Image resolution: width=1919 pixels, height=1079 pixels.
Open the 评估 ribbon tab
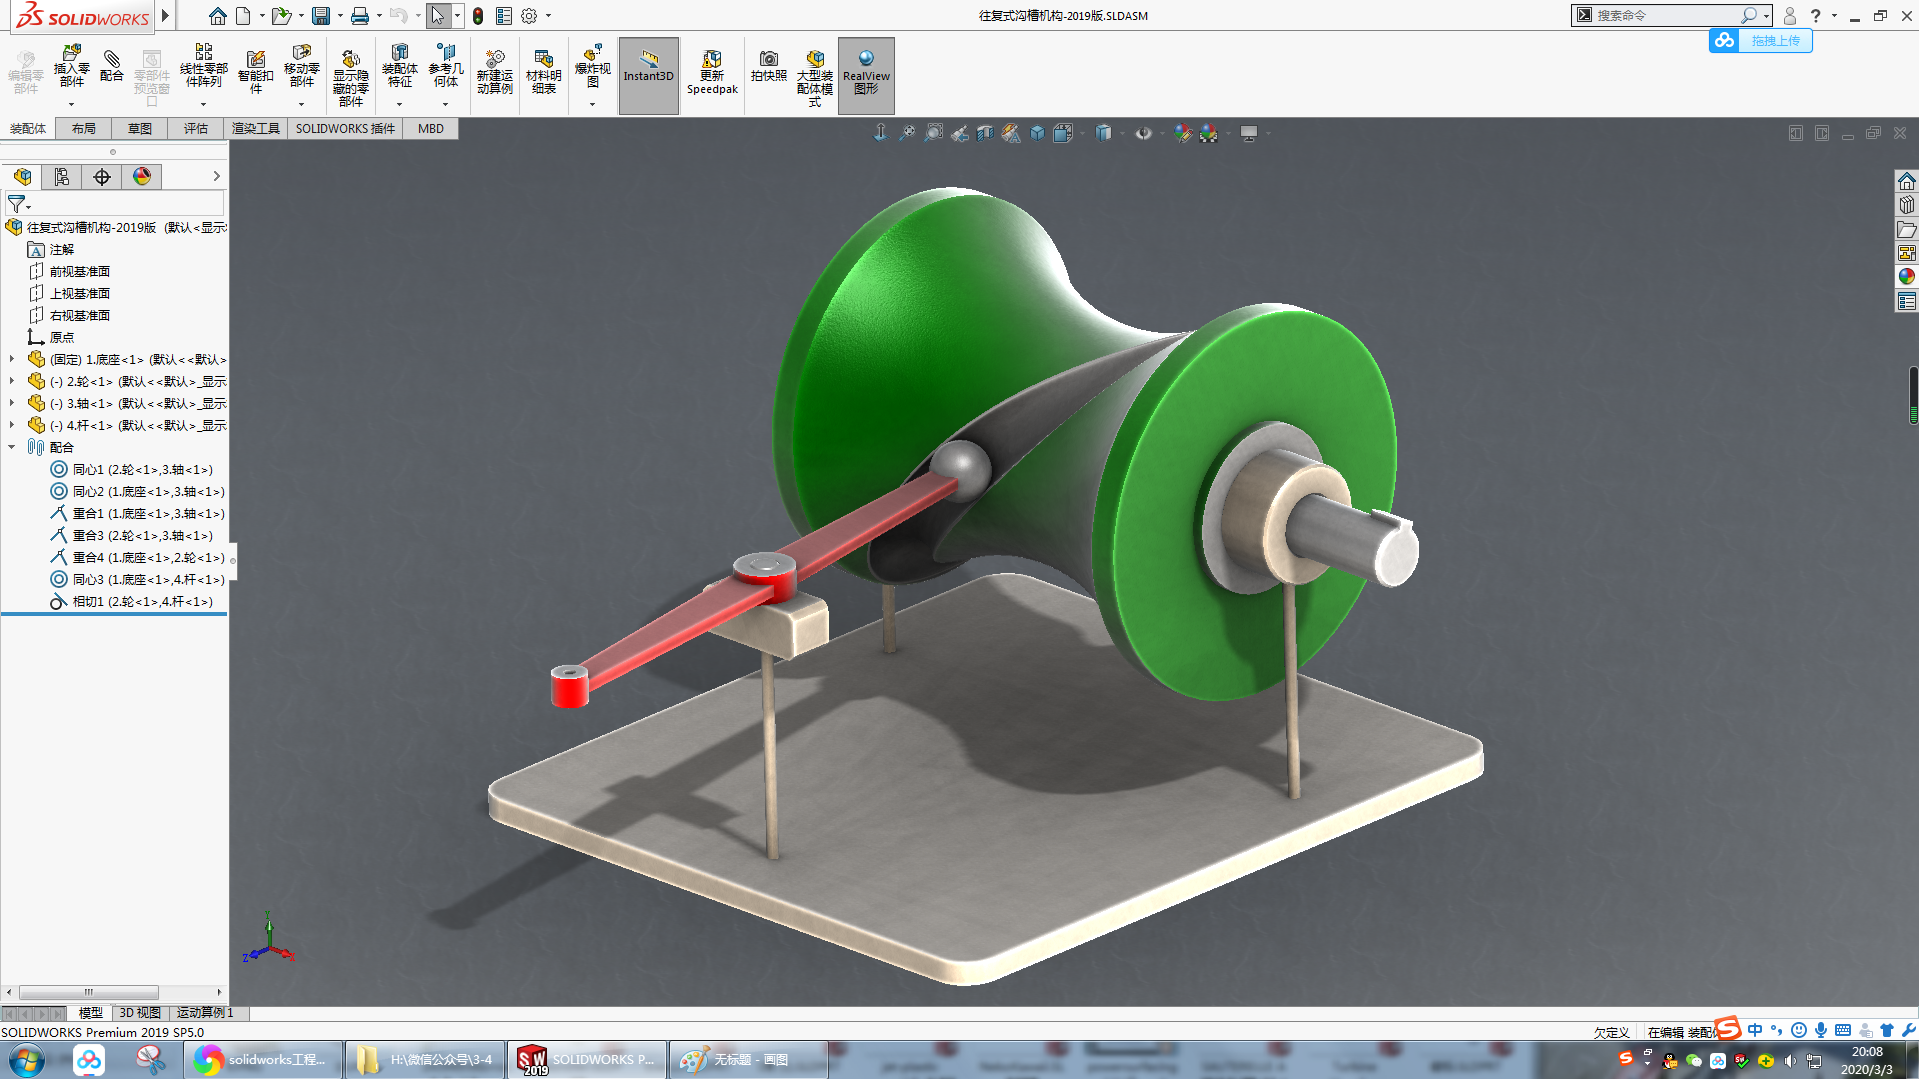[196, 129]
